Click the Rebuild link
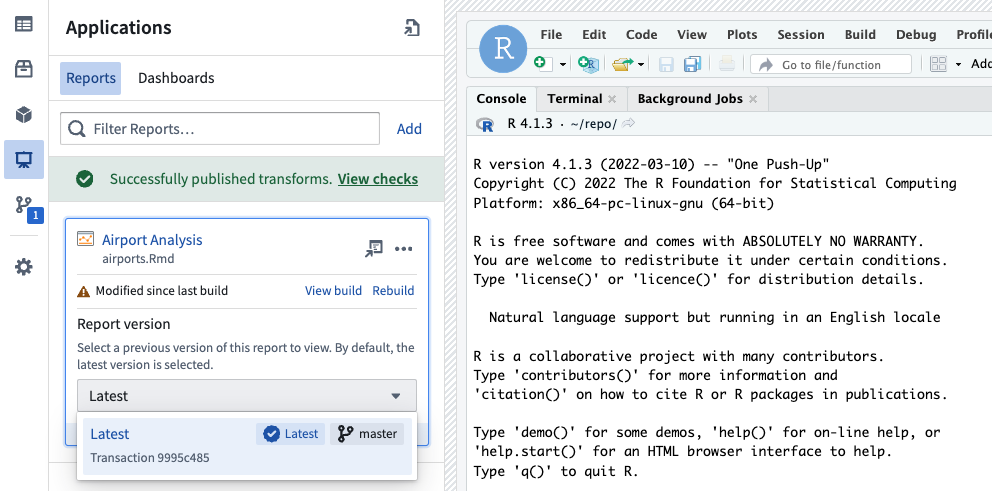 [x=393, y=291]
